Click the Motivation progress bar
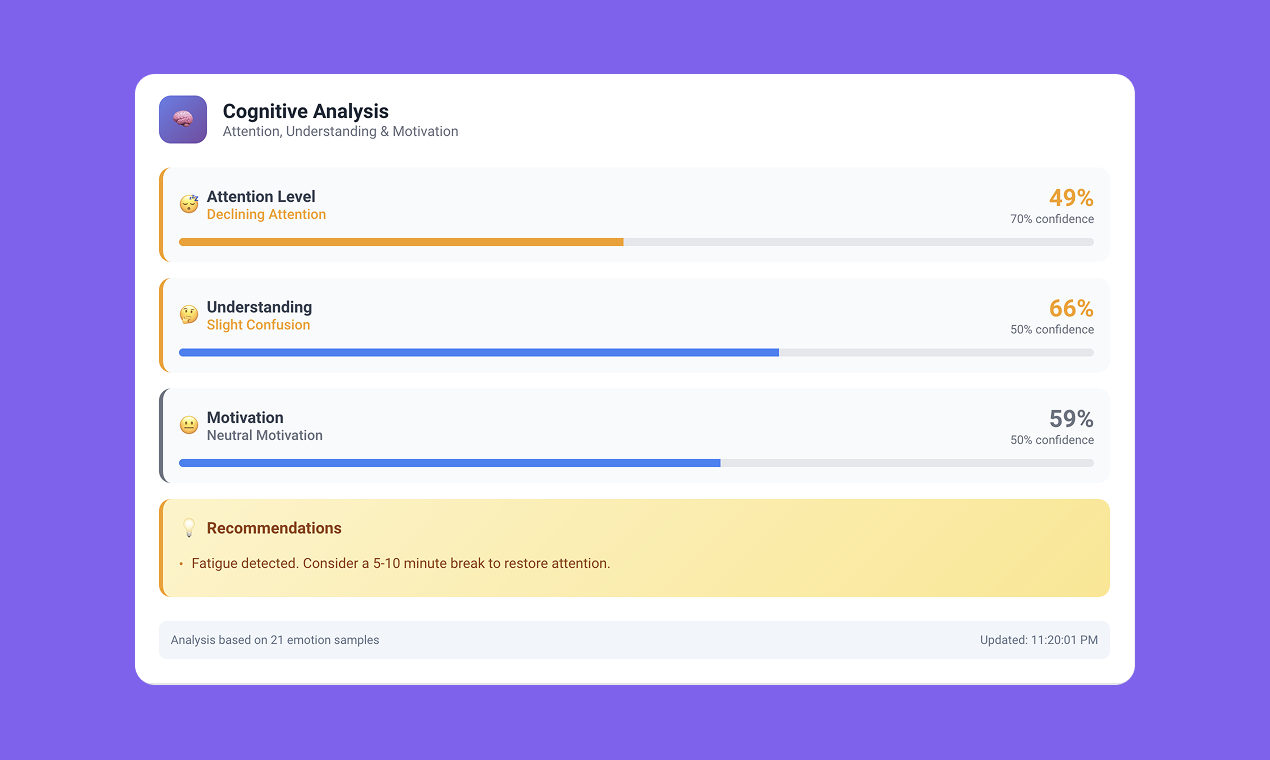This screenshot has width=1270, height=760. 636,463
